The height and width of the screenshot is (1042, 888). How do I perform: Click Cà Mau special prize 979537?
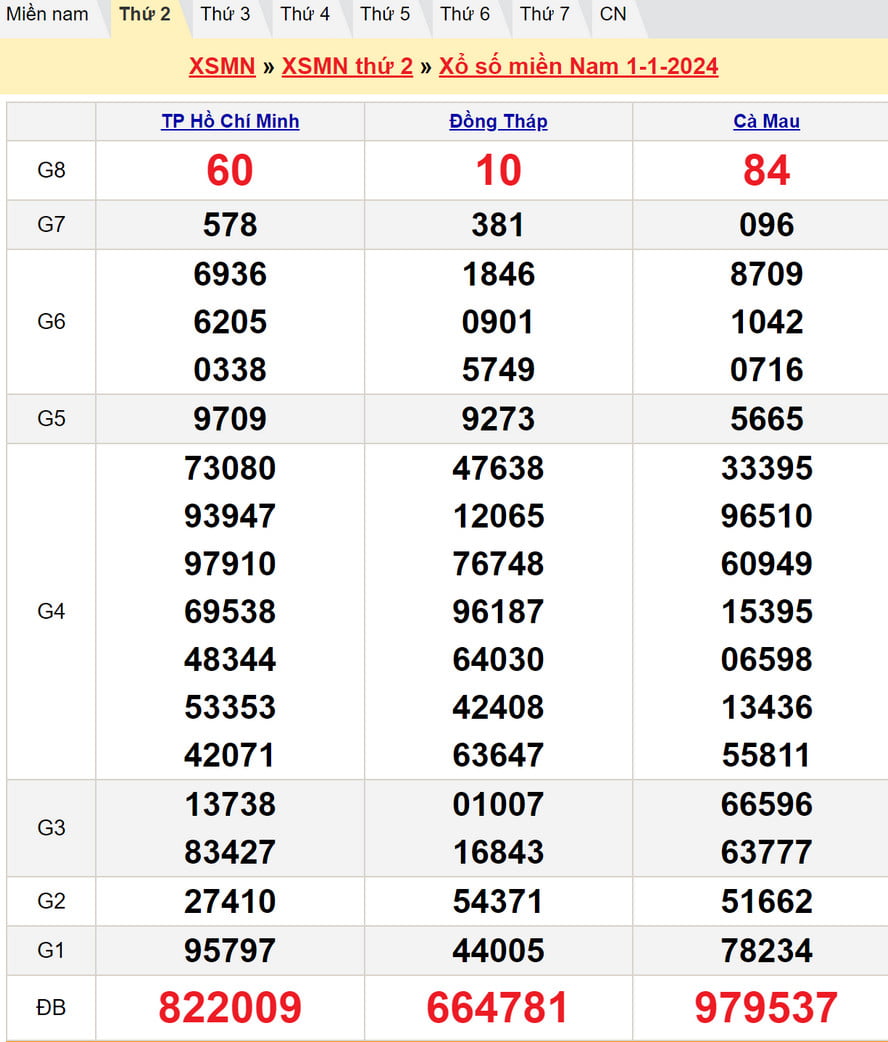(x=766, y=1008)
